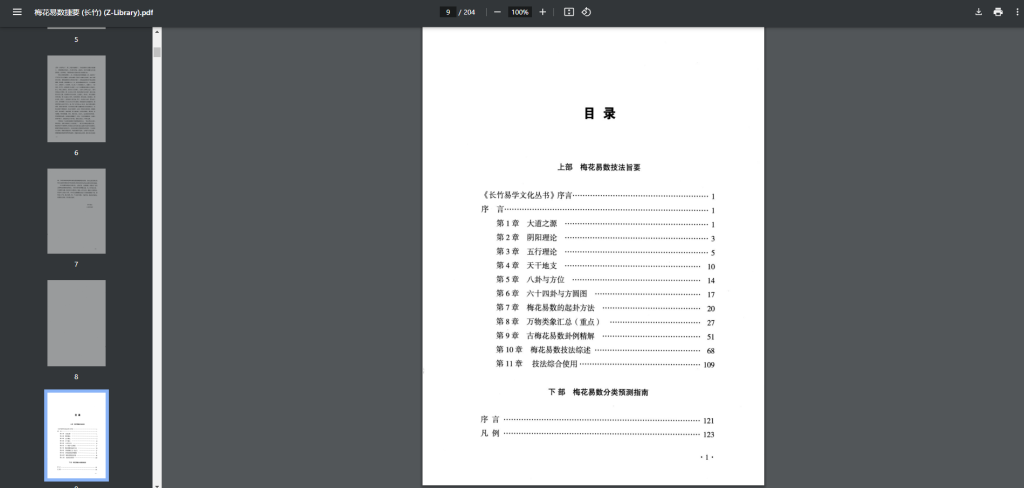Open page 6 thumbnail
Viewport: 1024px width, 488px height.
coord(76,99)
